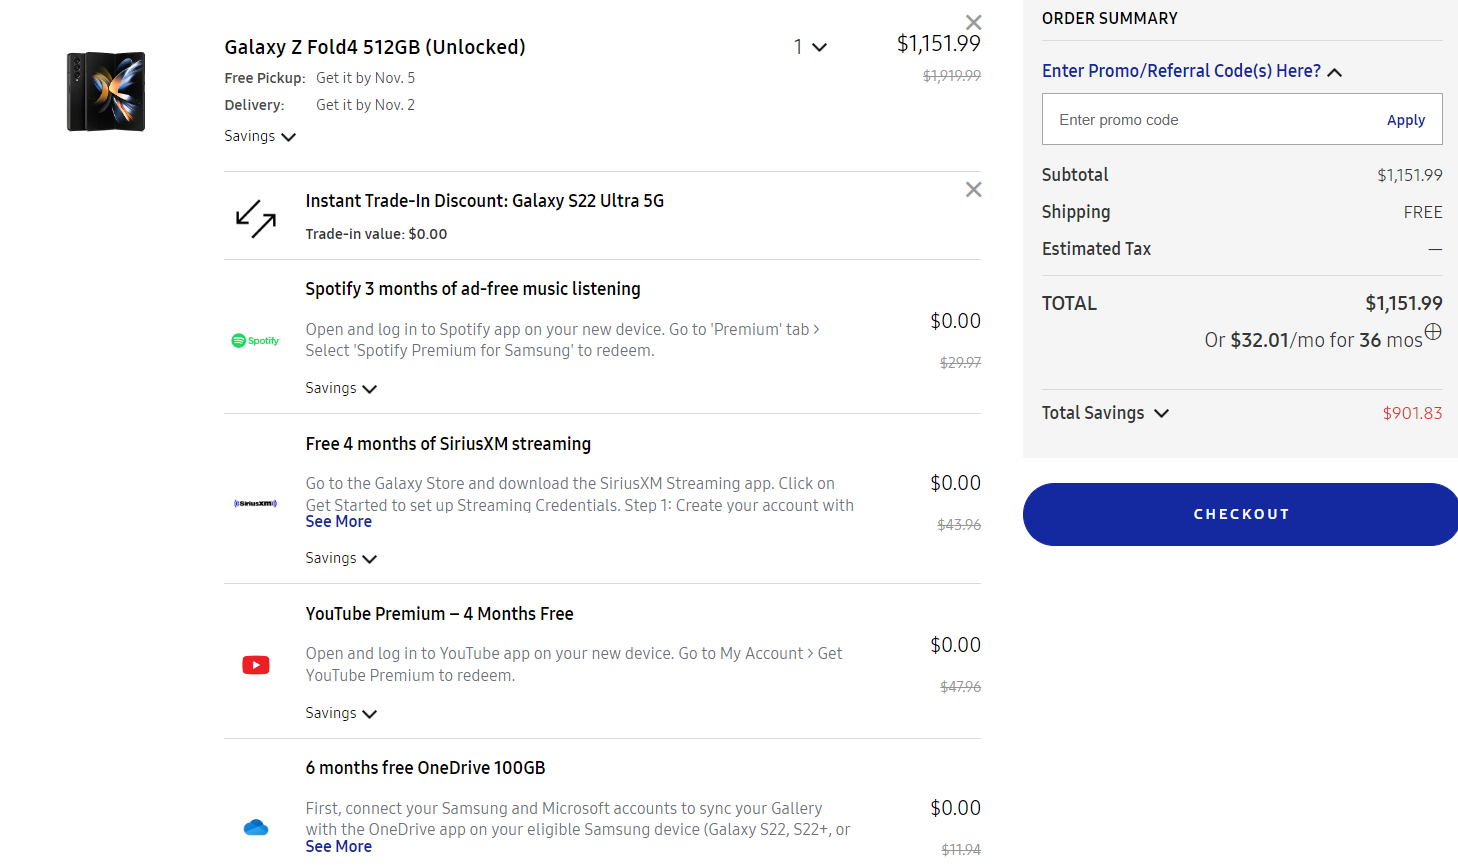The height and width of the screenshot is (866, 1458).
Task: Collapse the Promo/Referral Code section
Action: coord(1334,71)
